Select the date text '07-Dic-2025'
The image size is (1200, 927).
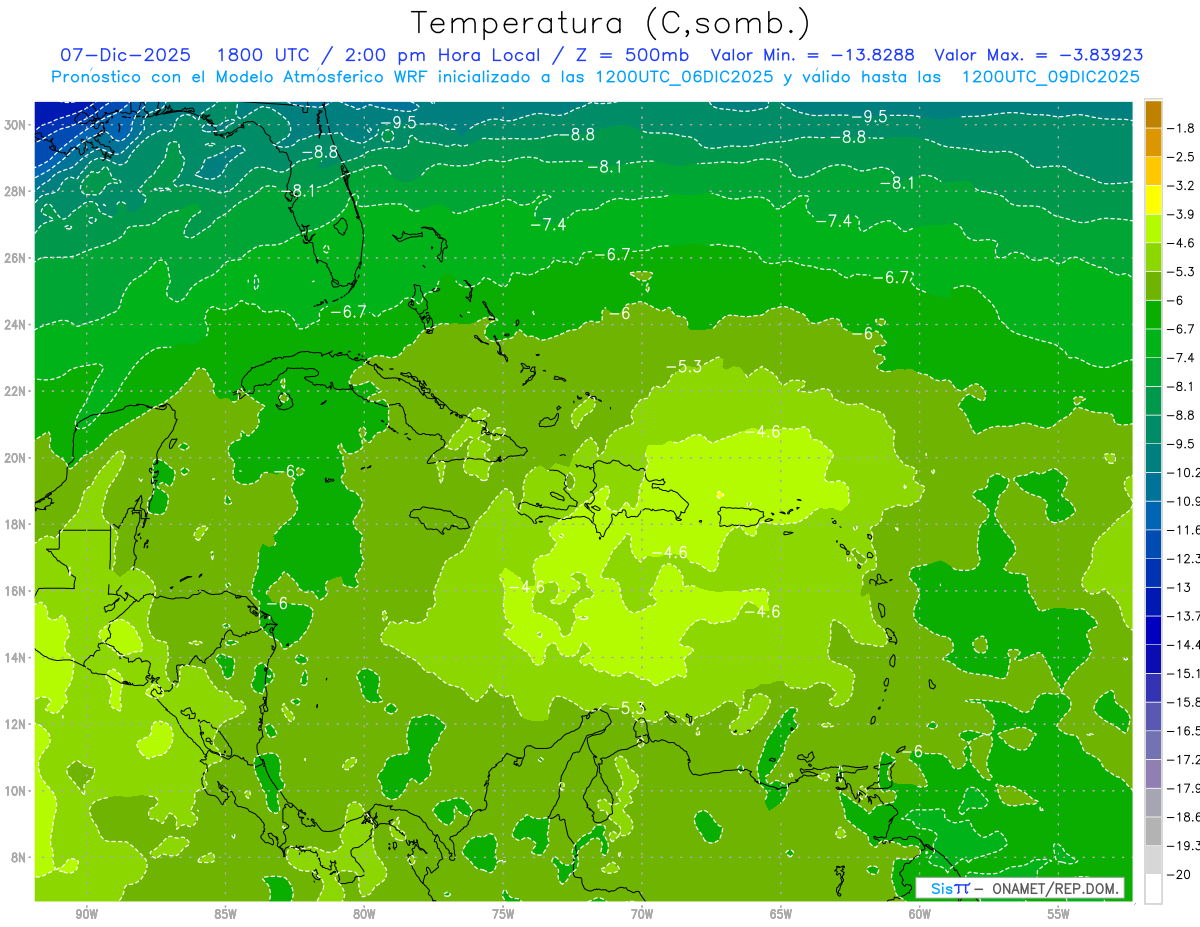[125, 55]
